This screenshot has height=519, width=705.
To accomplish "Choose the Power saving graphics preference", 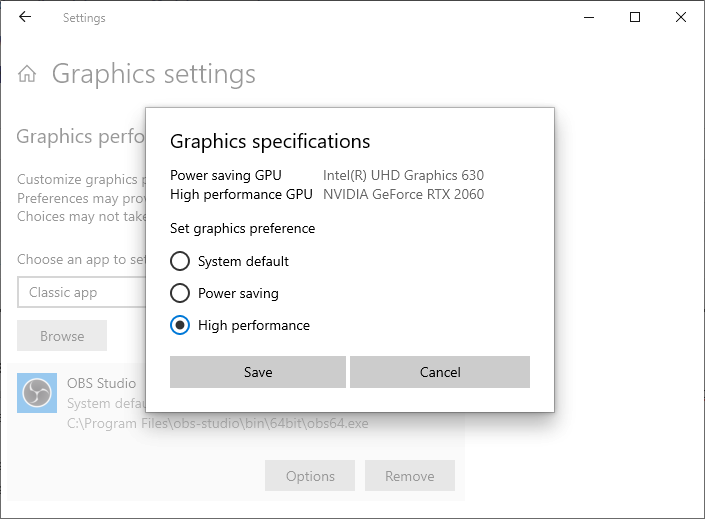I will coord(180,293).
